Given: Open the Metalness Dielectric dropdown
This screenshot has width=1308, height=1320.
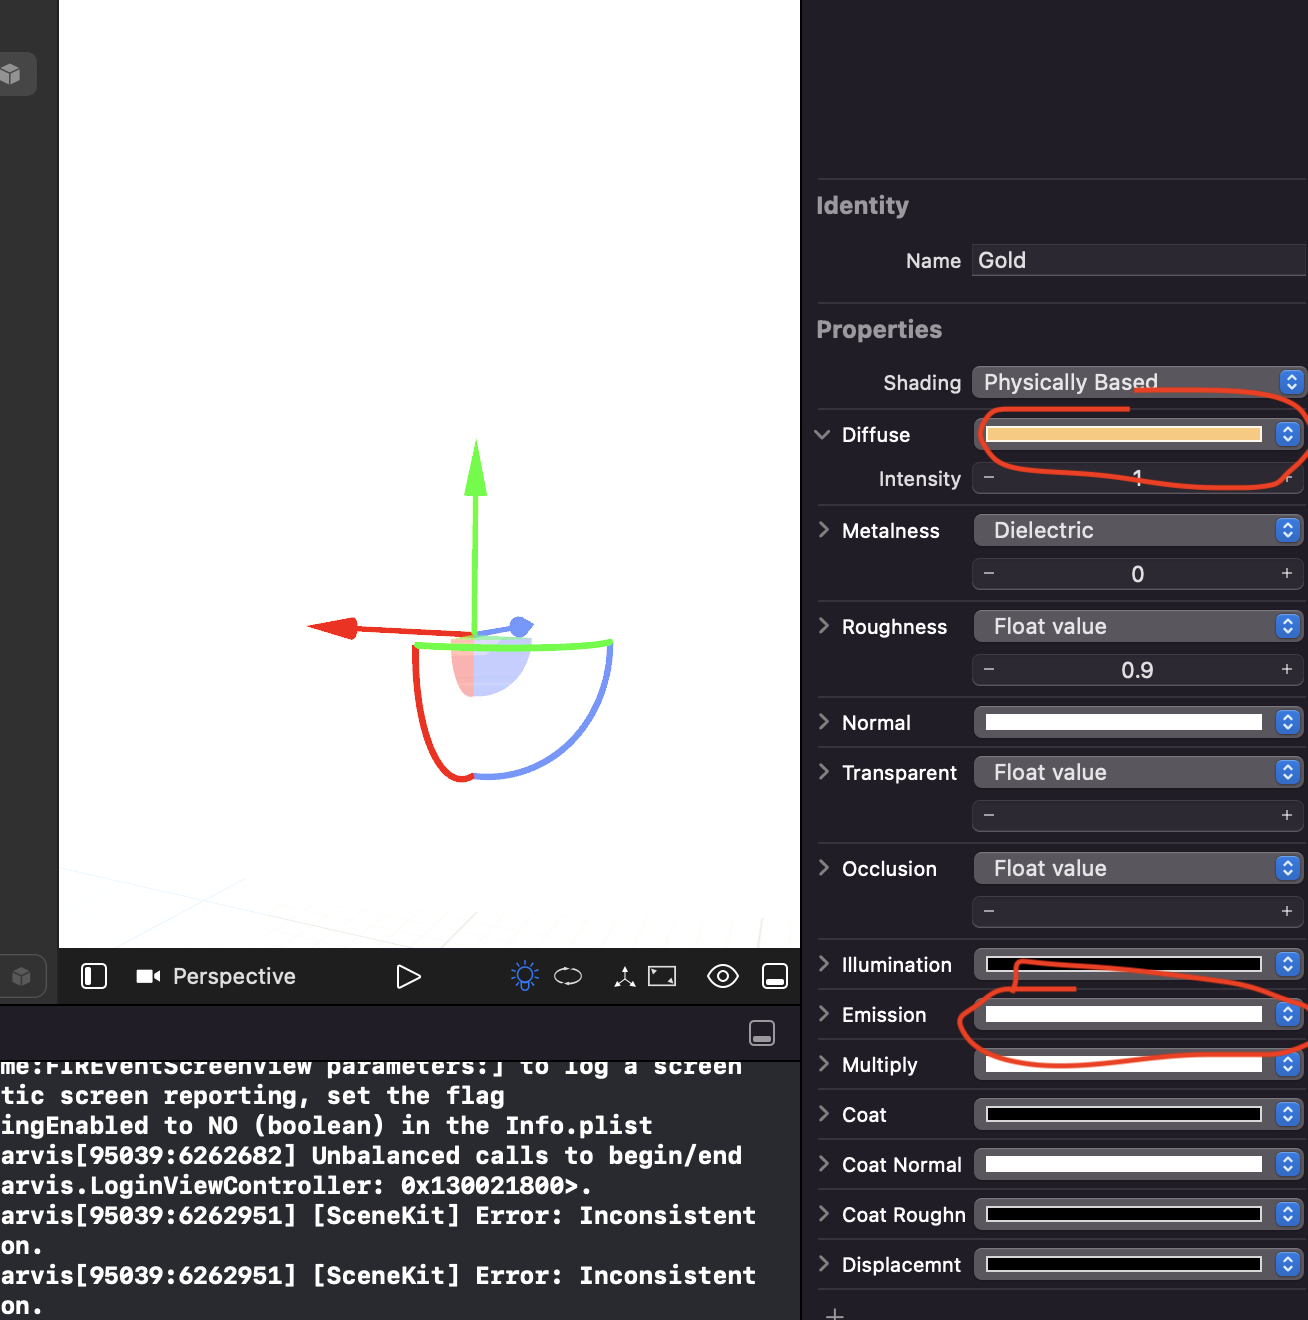Looking at the screenshot, I should click(1138, 530).
